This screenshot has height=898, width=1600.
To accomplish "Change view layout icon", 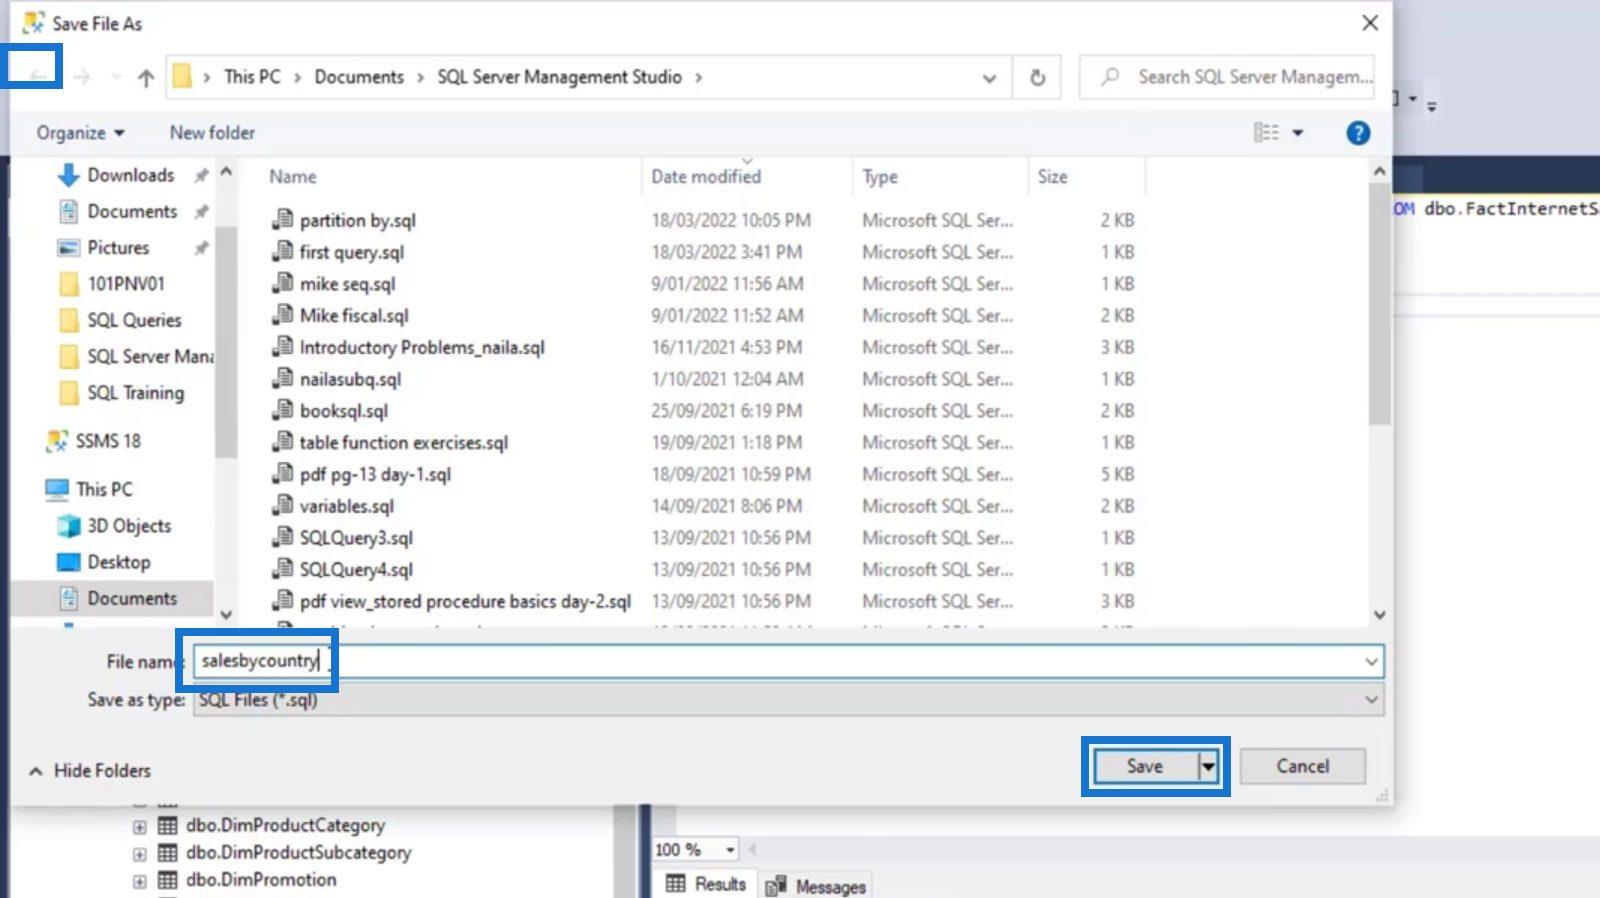I will pos(1266,132).
